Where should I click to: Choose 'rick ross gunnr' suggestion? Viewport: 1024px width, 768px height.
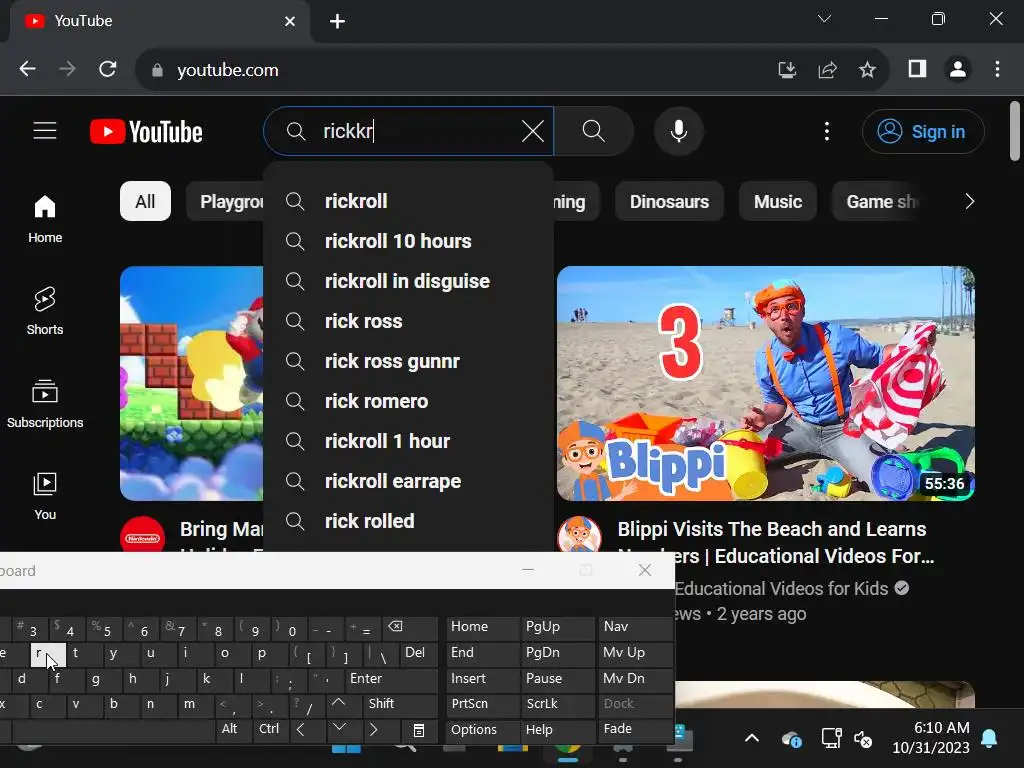click(x=408, y=361)
